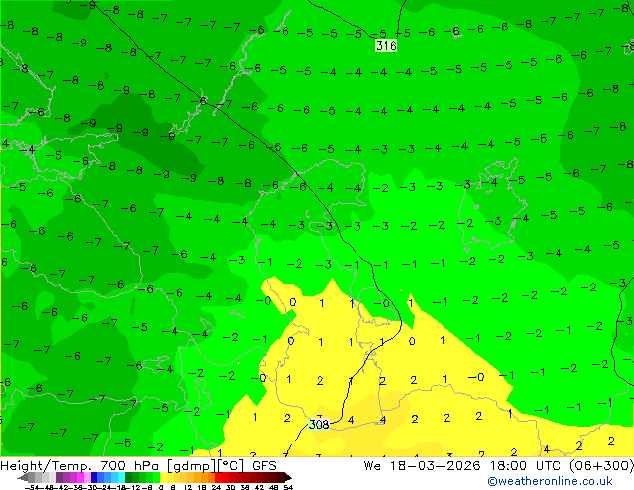
Task: Pick the dark blue legend swatch
Action: click(x=94, y=477)
